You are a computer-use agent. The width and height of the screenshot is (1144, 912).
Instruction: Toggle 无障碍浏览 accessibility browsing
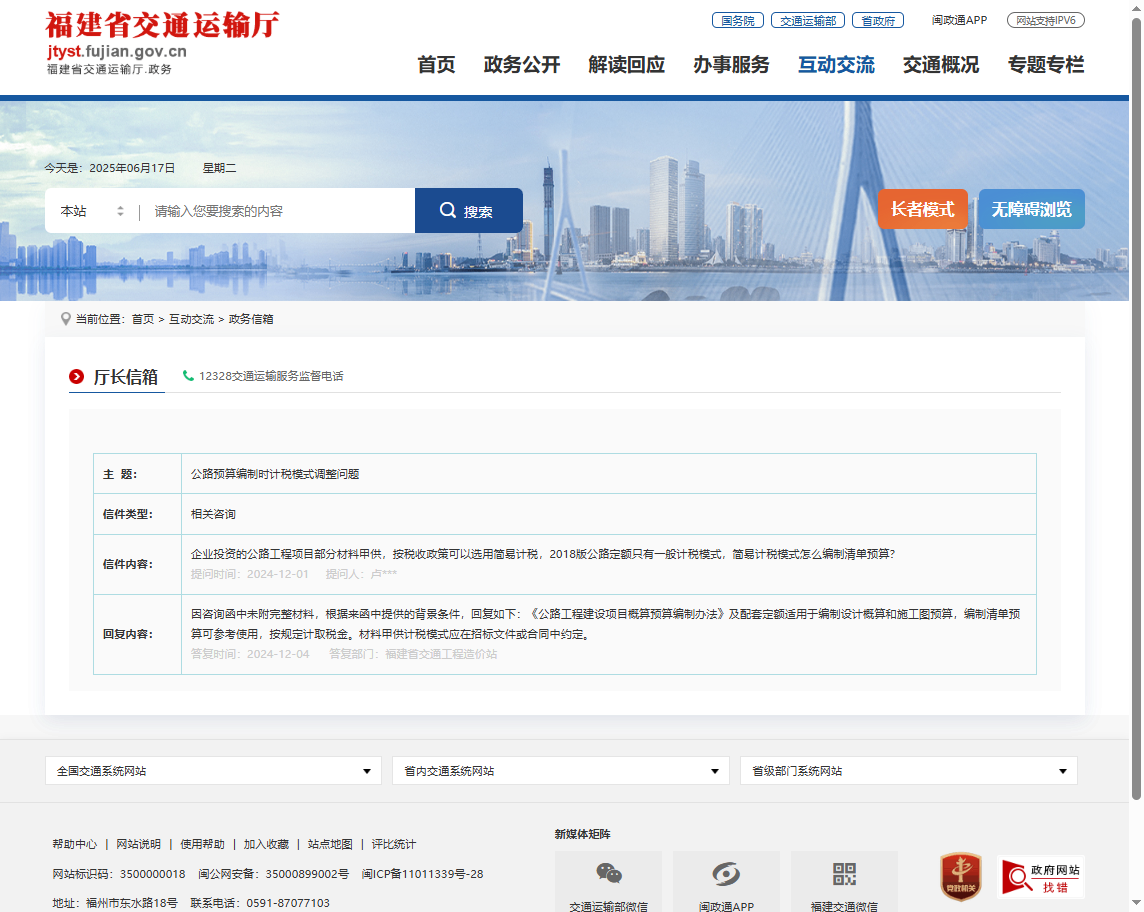click(x=1031, y=210)
